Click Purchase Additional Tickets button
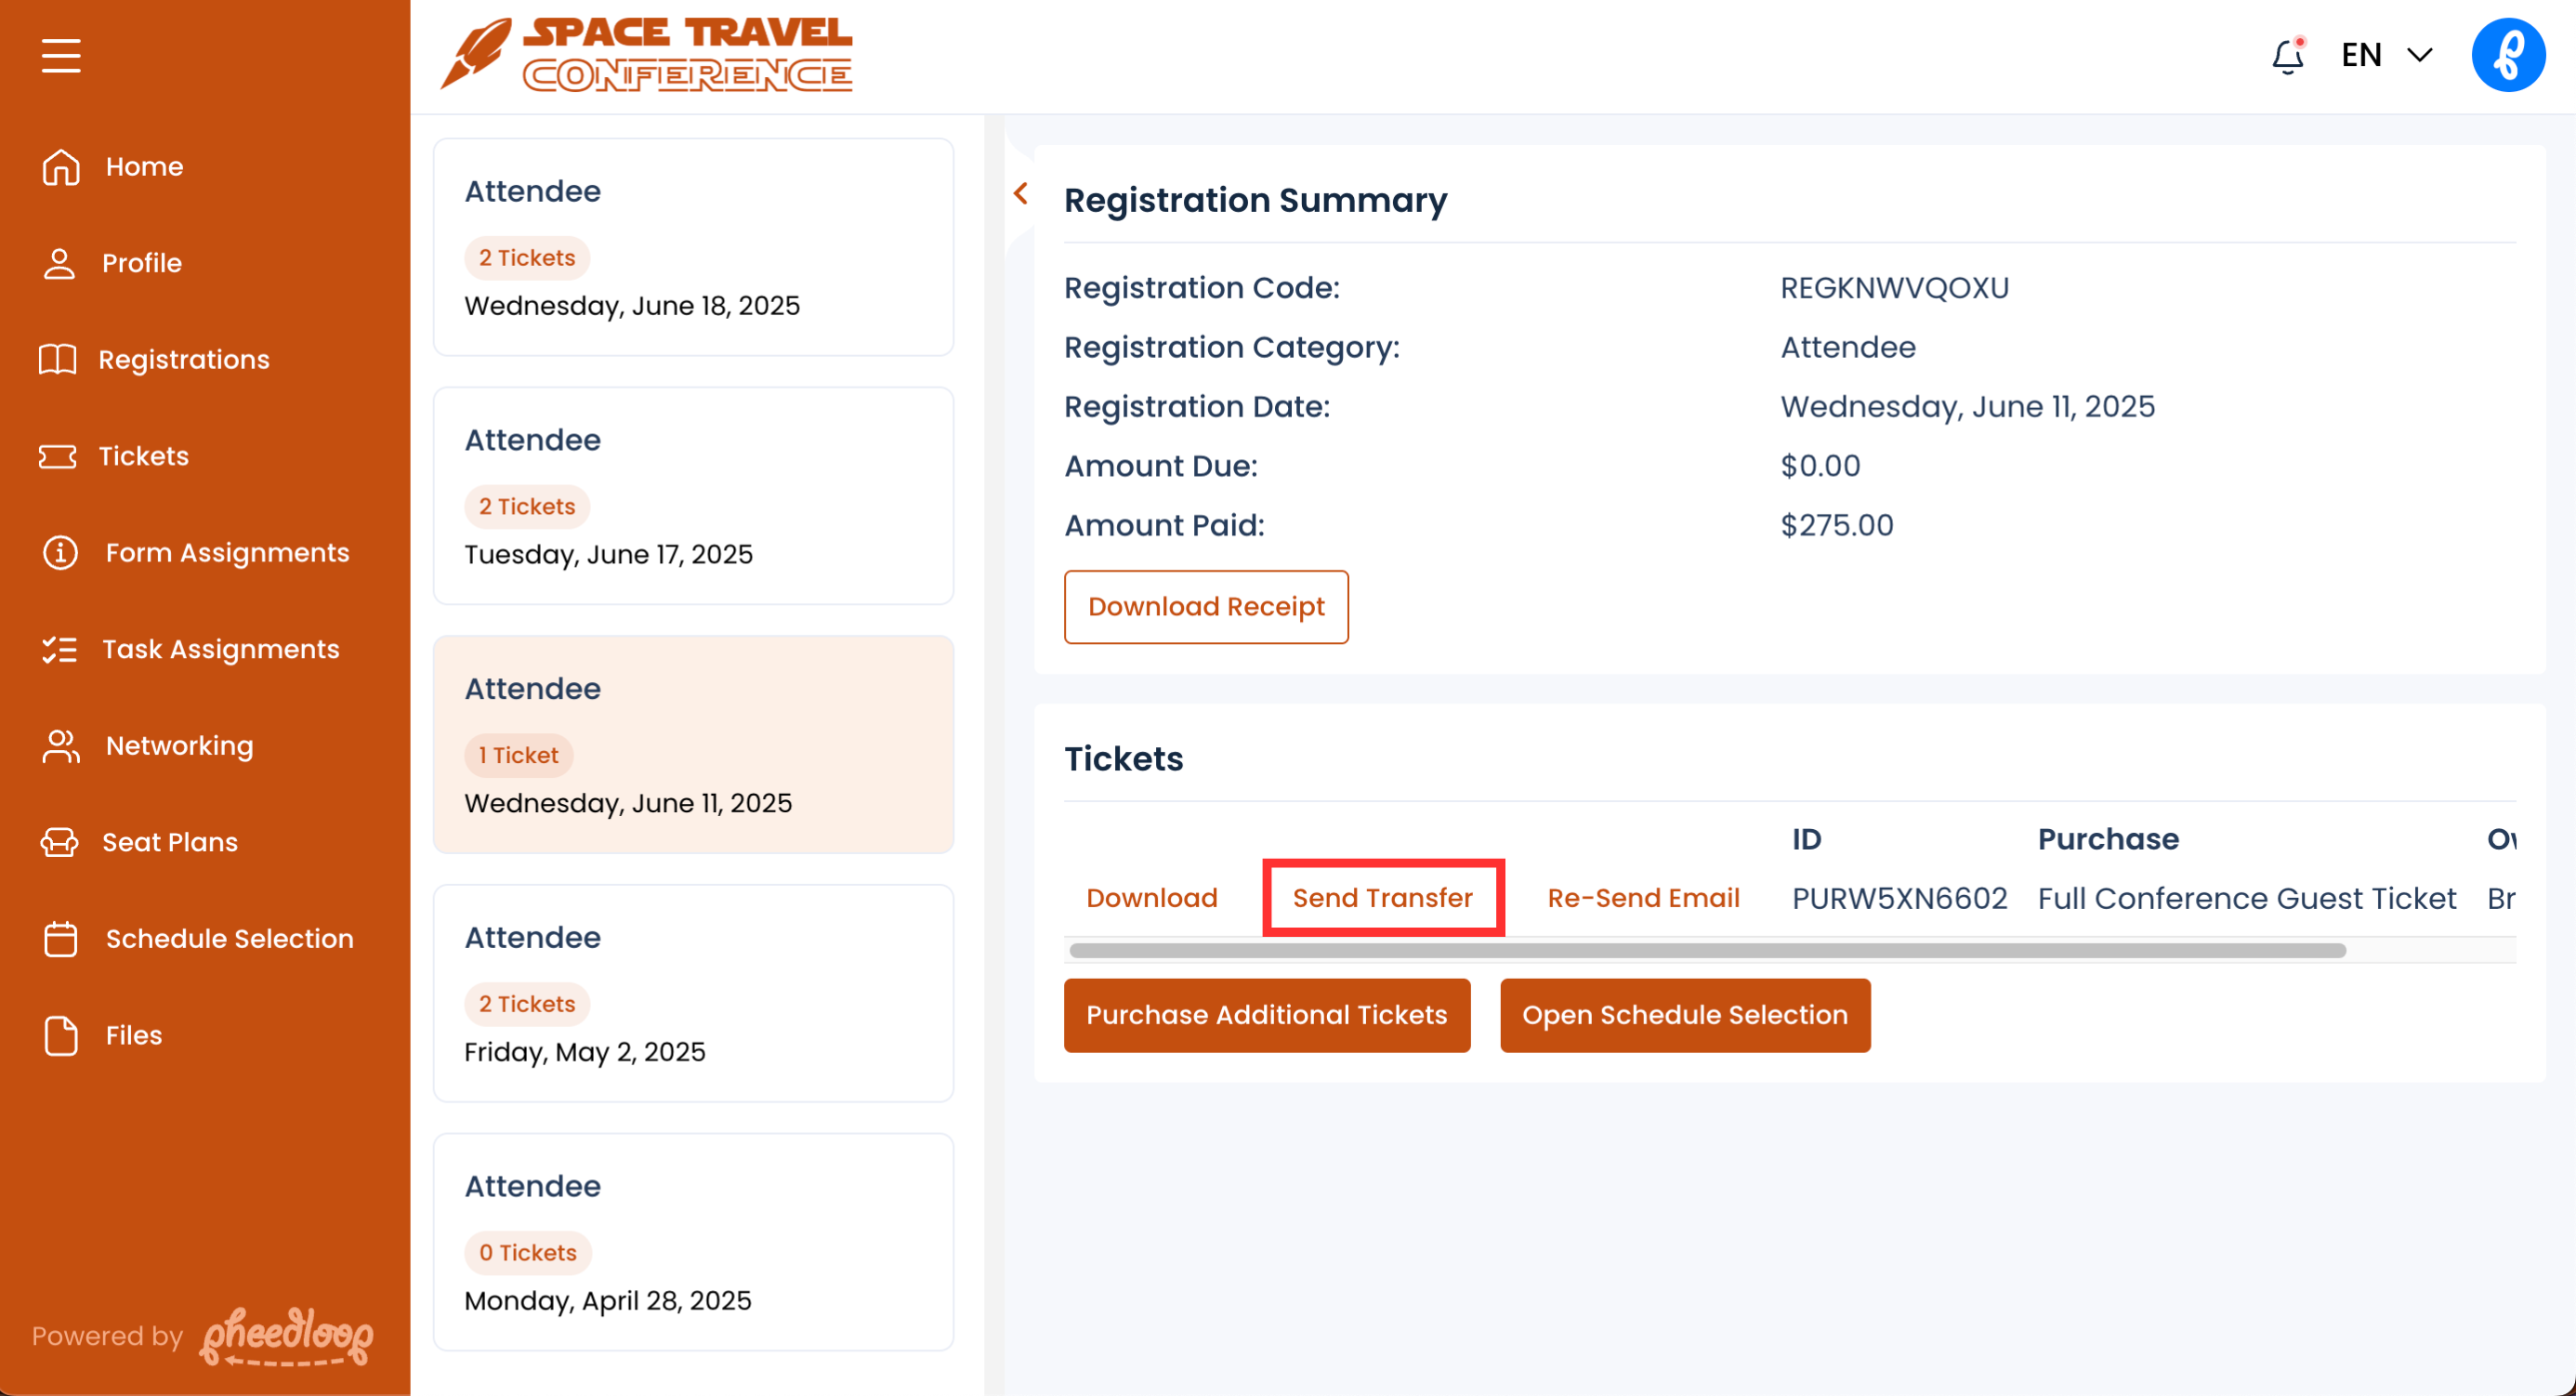 (x=1266, y=1015)
